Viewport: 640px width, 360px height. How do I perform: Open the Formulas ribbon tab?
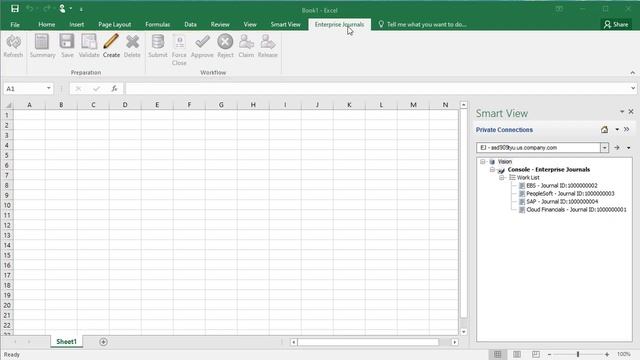pos(158,24)
